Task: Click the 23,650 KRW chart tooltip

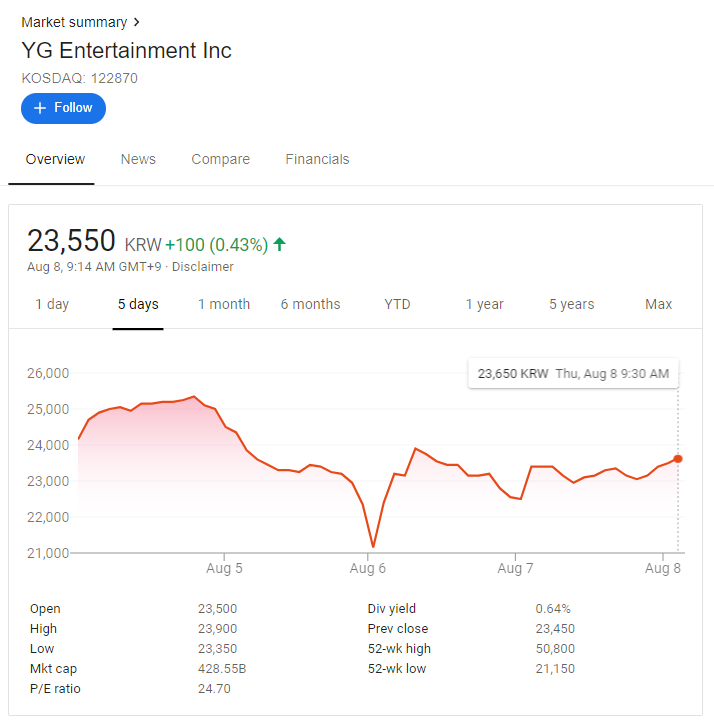Action: (573, 373)
